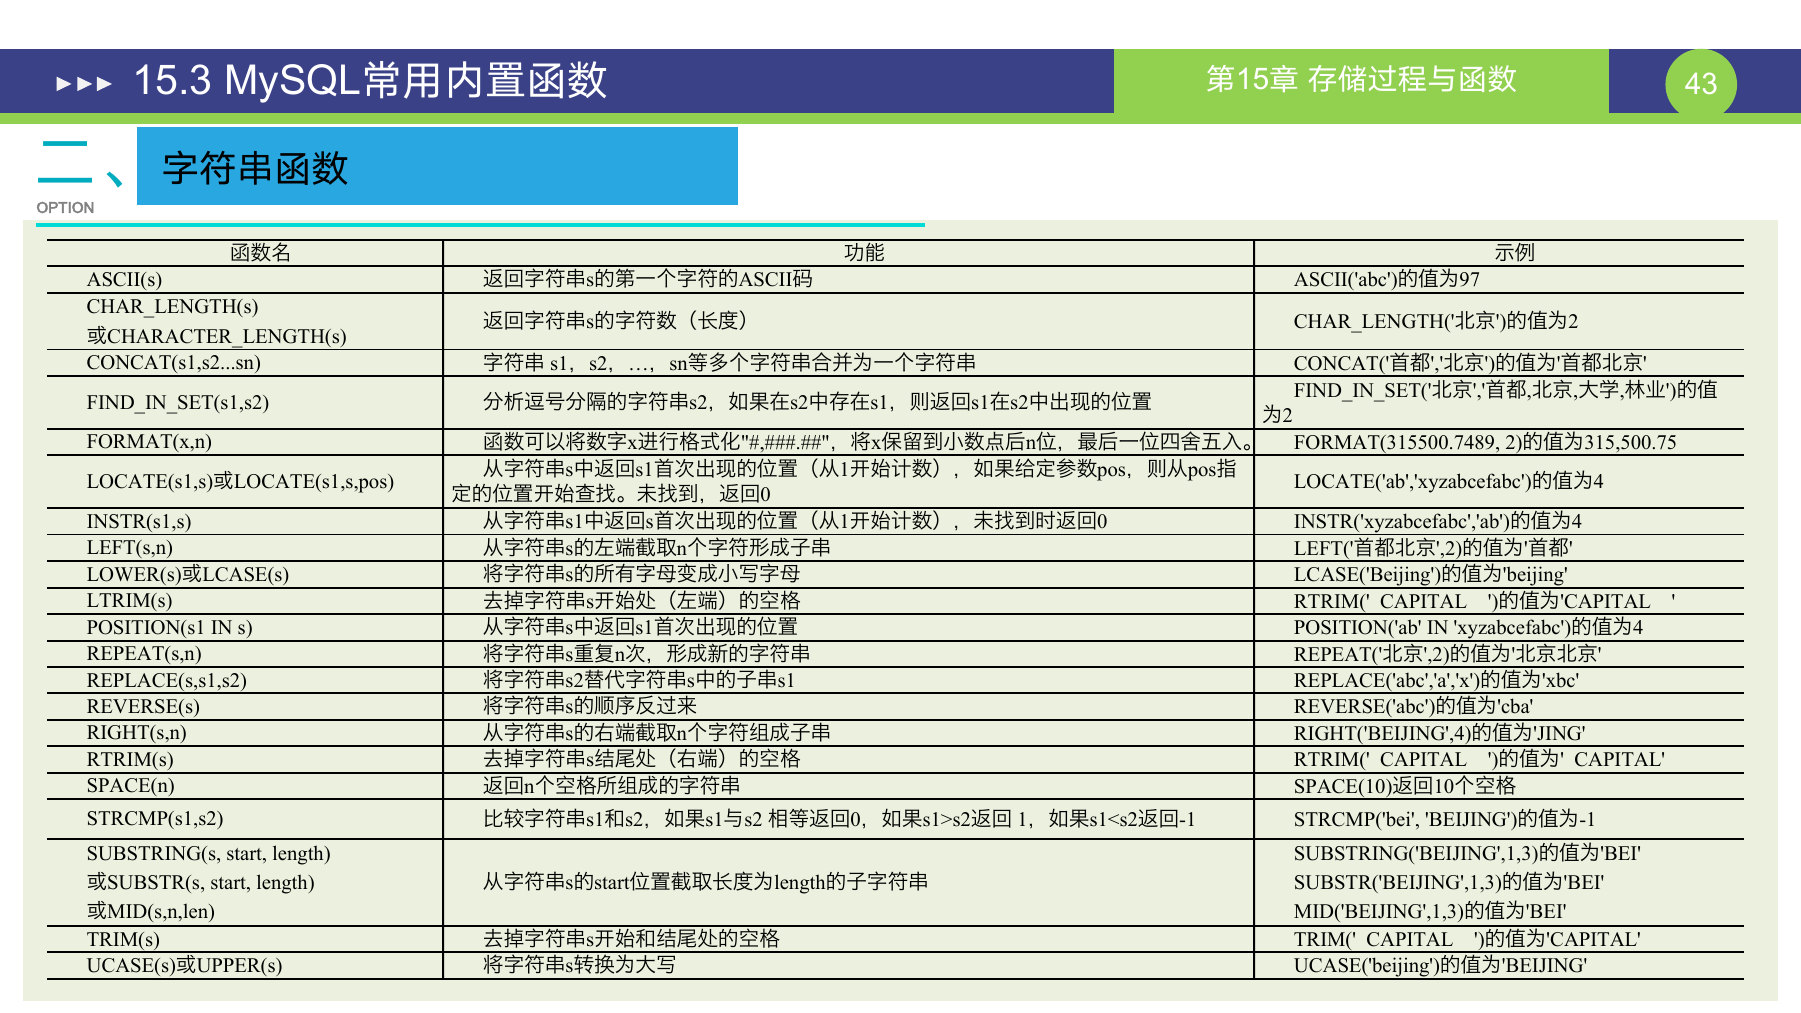This screenshot has height=1013, width=1801.
Task: Click the page number 43 circle
Action: point(1700,83)
